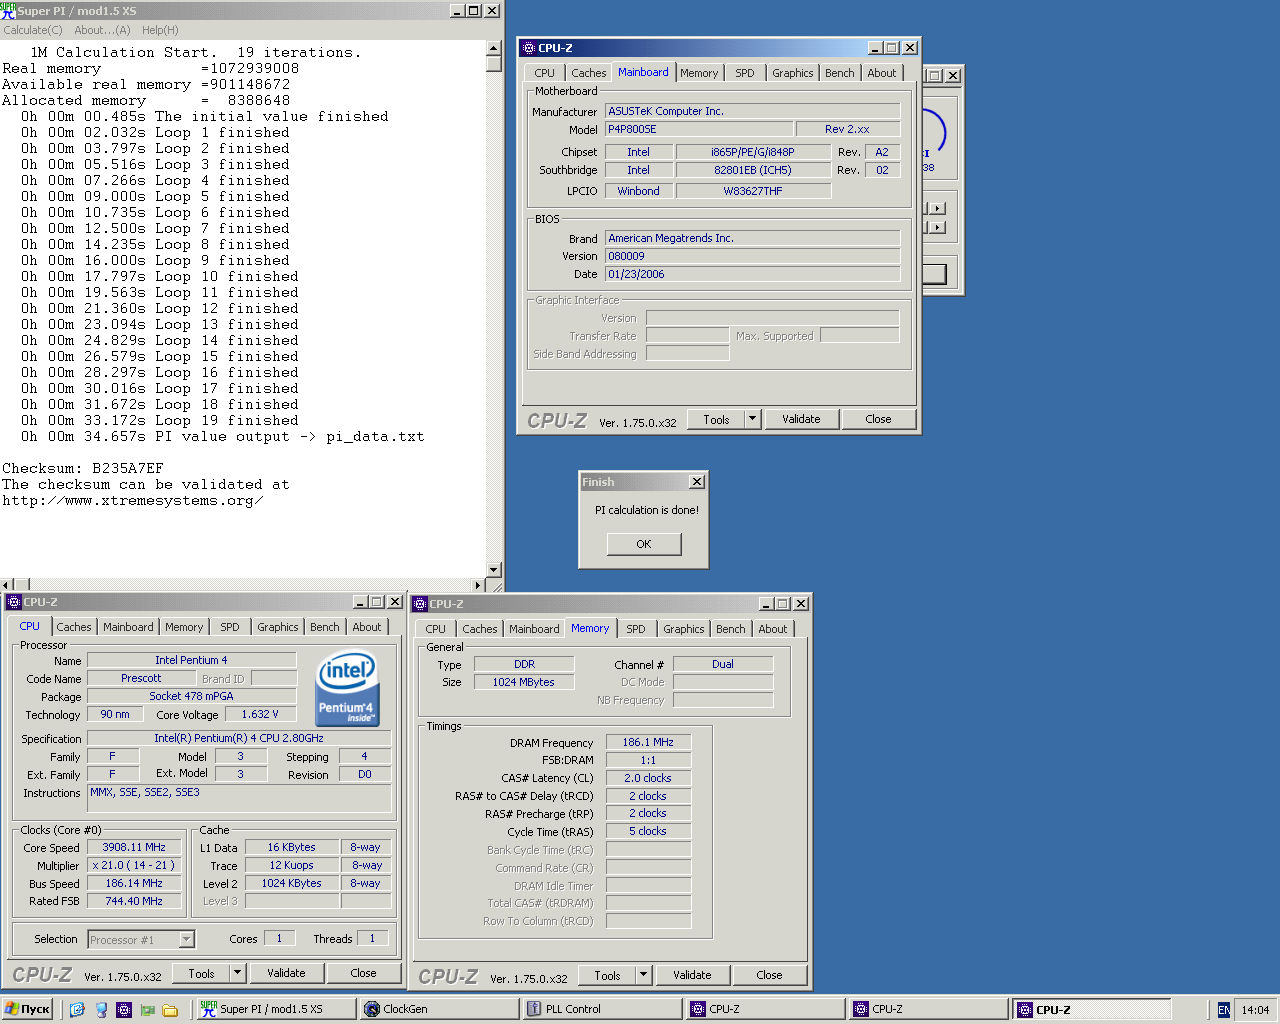Image resolution: width=1280 pixels, height=1024 pixels.
Task: Open Calculate menu in Super PI
Action: 33,30
